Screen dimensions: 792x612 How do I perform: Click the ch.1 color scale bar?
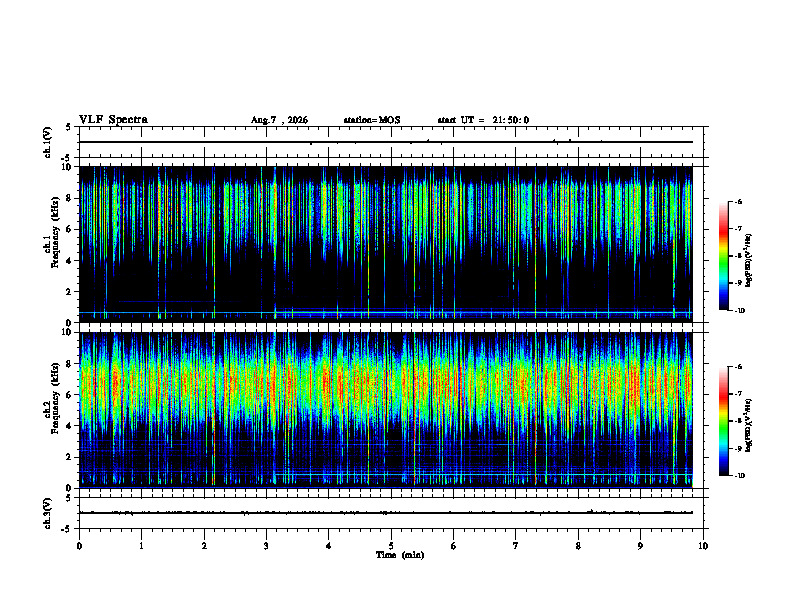tap(723, 256)
